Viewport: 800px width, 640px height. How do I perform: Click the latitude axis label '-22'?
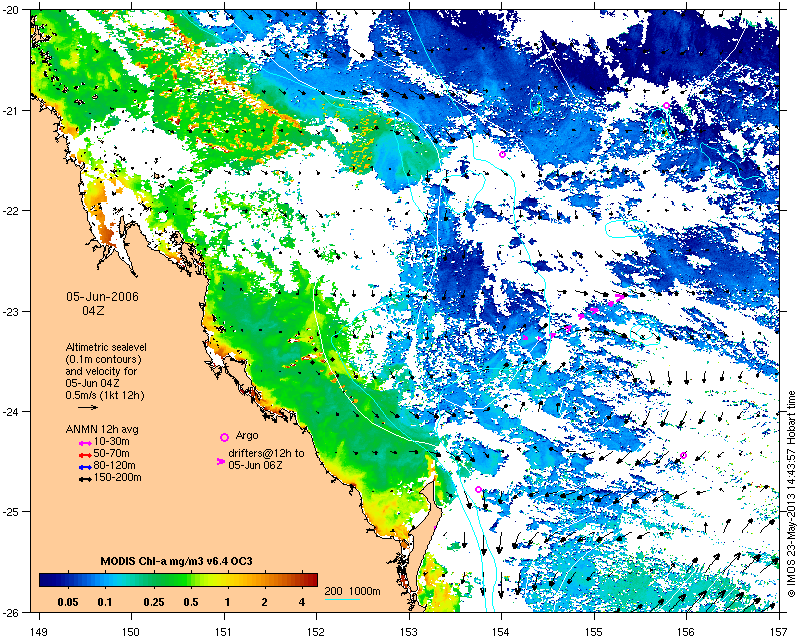(x=11, y=211)
